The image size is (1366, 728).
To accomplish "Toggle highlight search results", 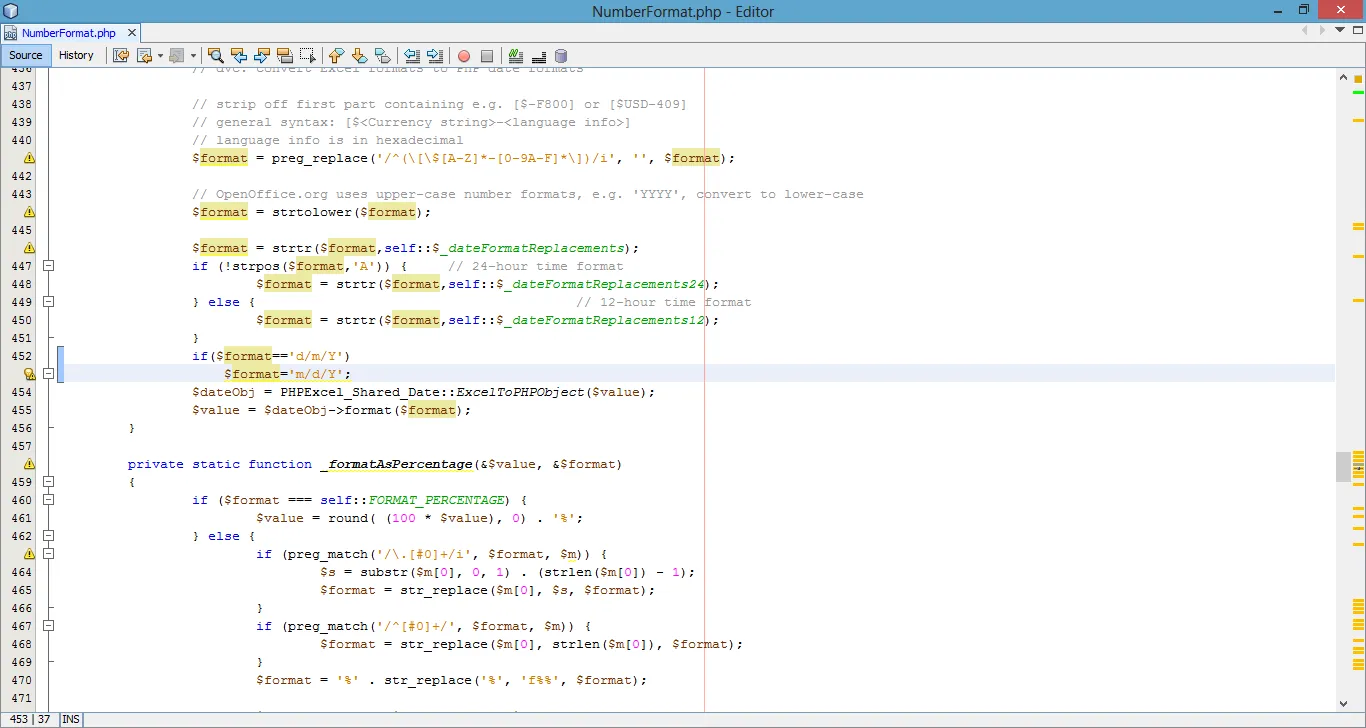I will [x=285, y=56].
